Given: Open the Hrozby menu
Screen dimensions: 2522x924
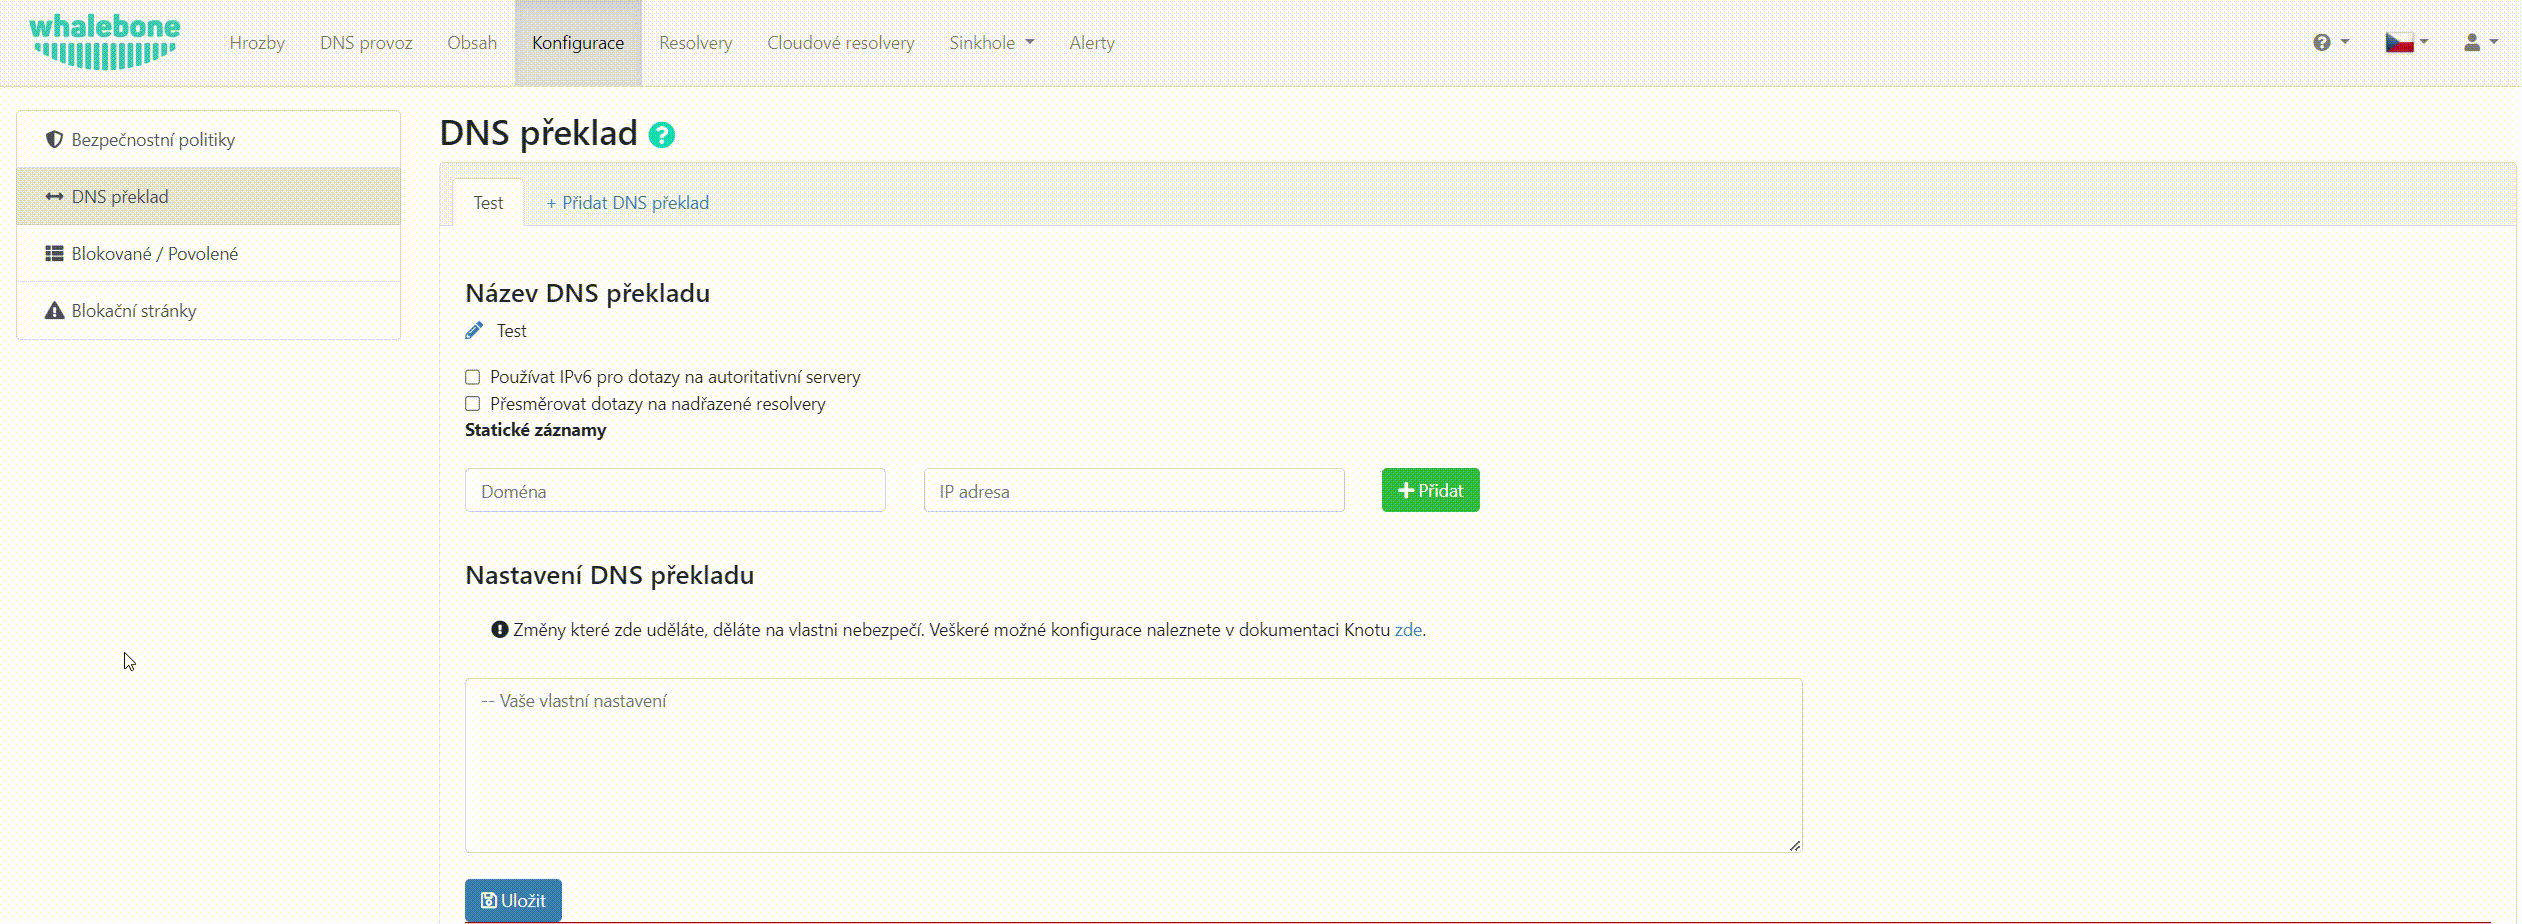Looking at the screenshot, I should pos(257,43).
